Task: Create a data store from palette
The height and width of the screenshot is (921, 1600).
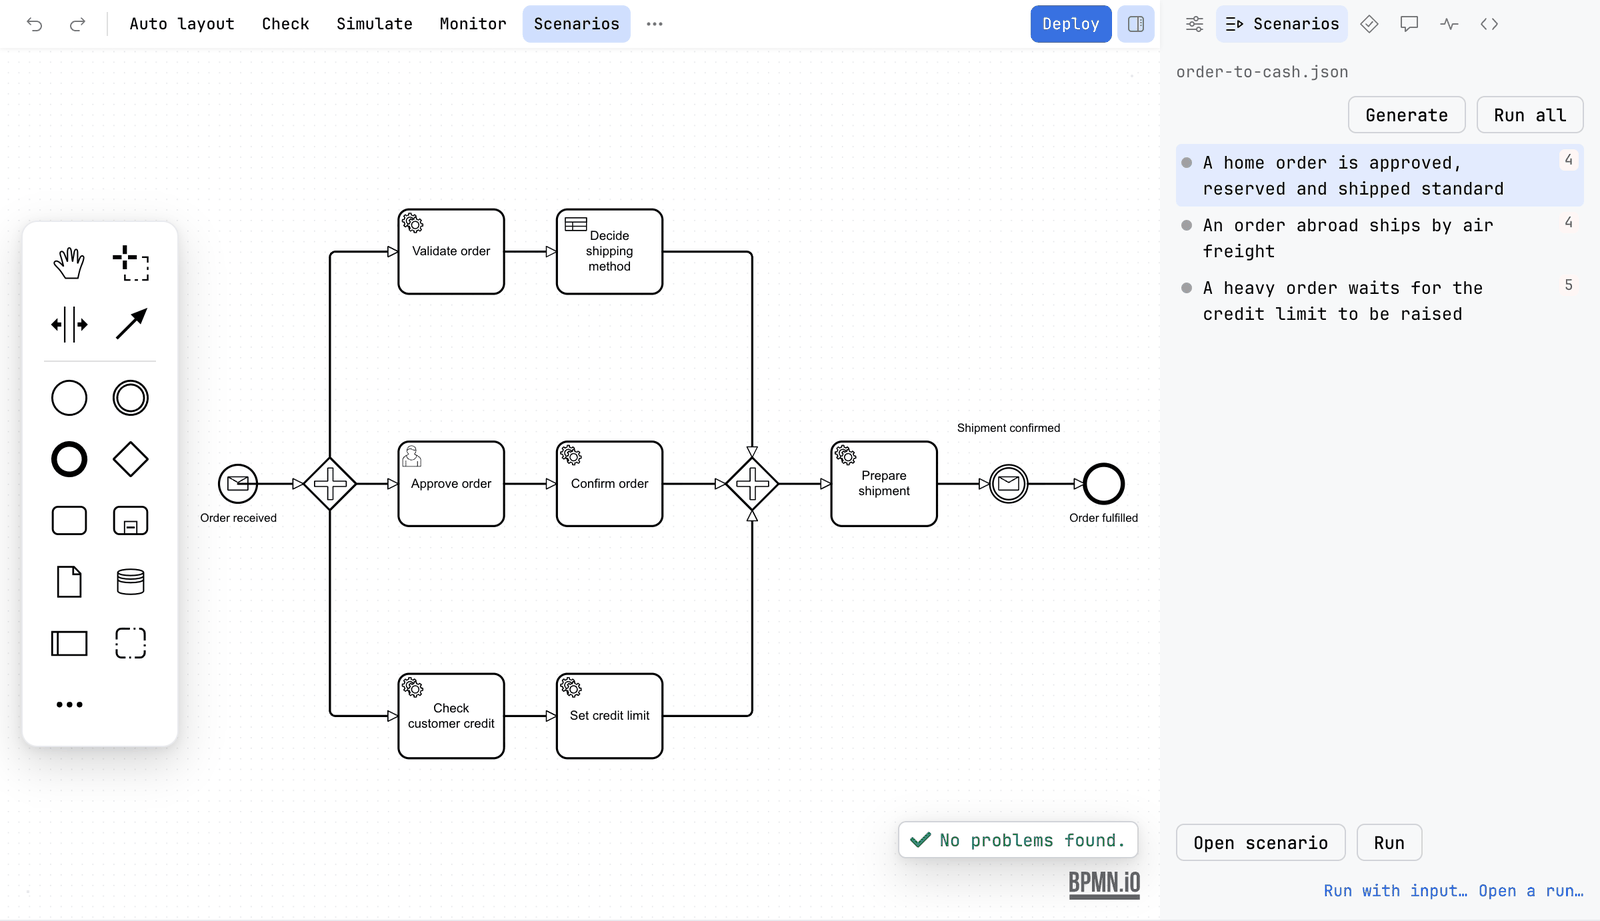Action: point(131,582)
